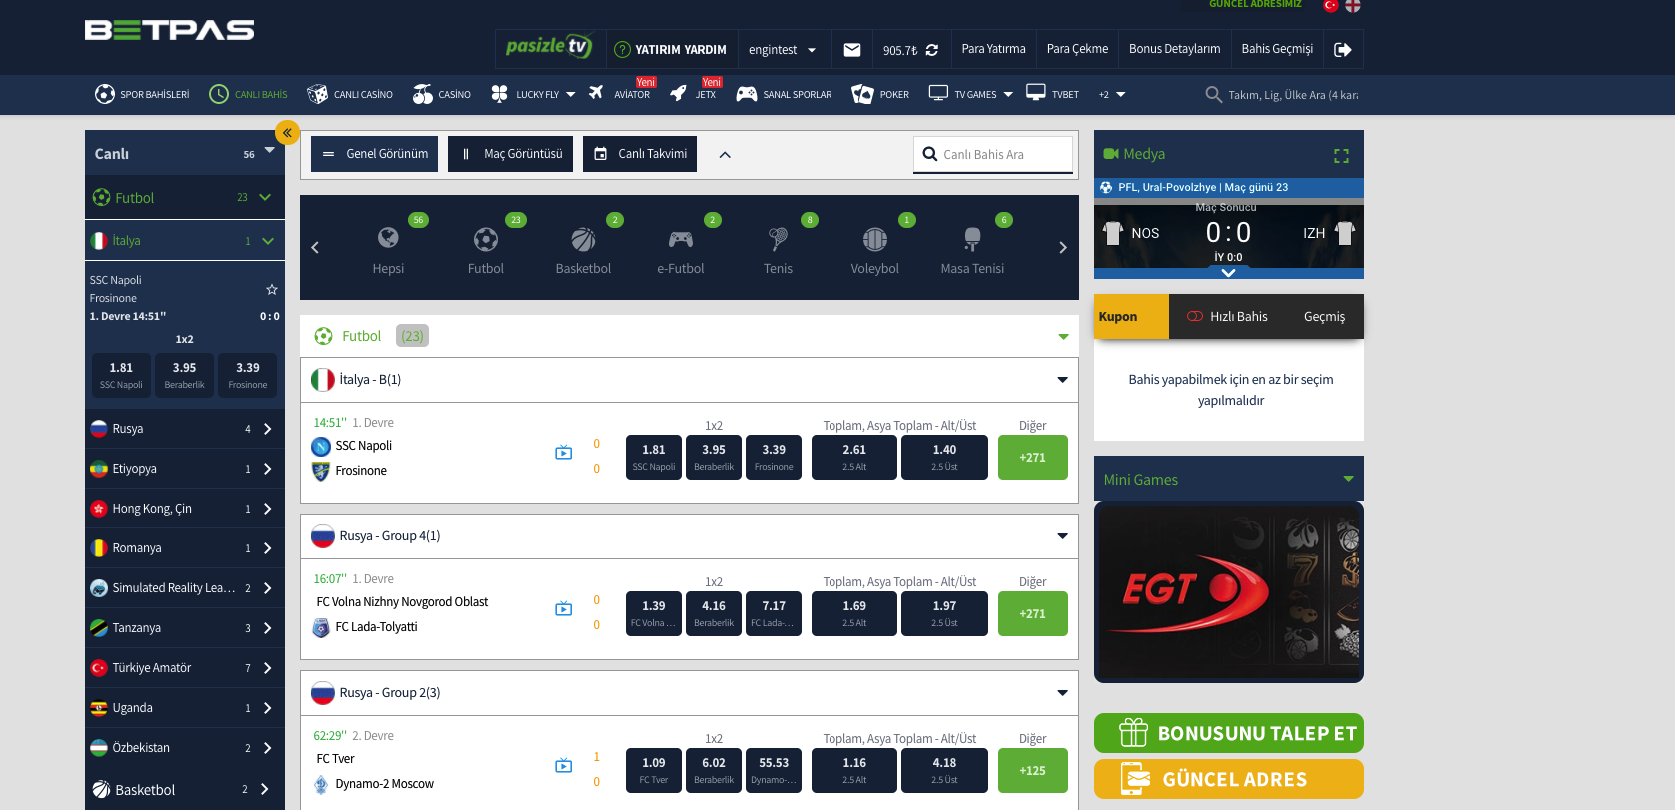Toggle the Hızlı Bahis switch

[1195, 317]
